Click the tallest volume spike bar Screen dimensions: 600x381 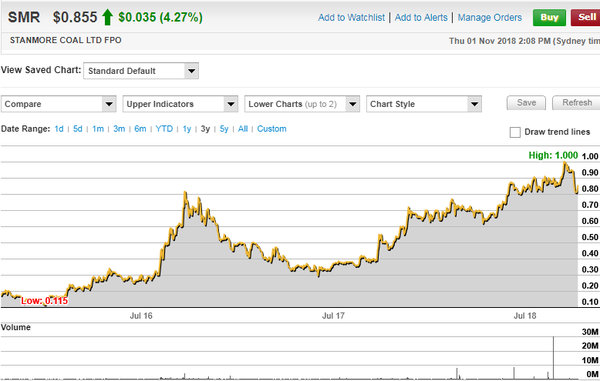553,358
